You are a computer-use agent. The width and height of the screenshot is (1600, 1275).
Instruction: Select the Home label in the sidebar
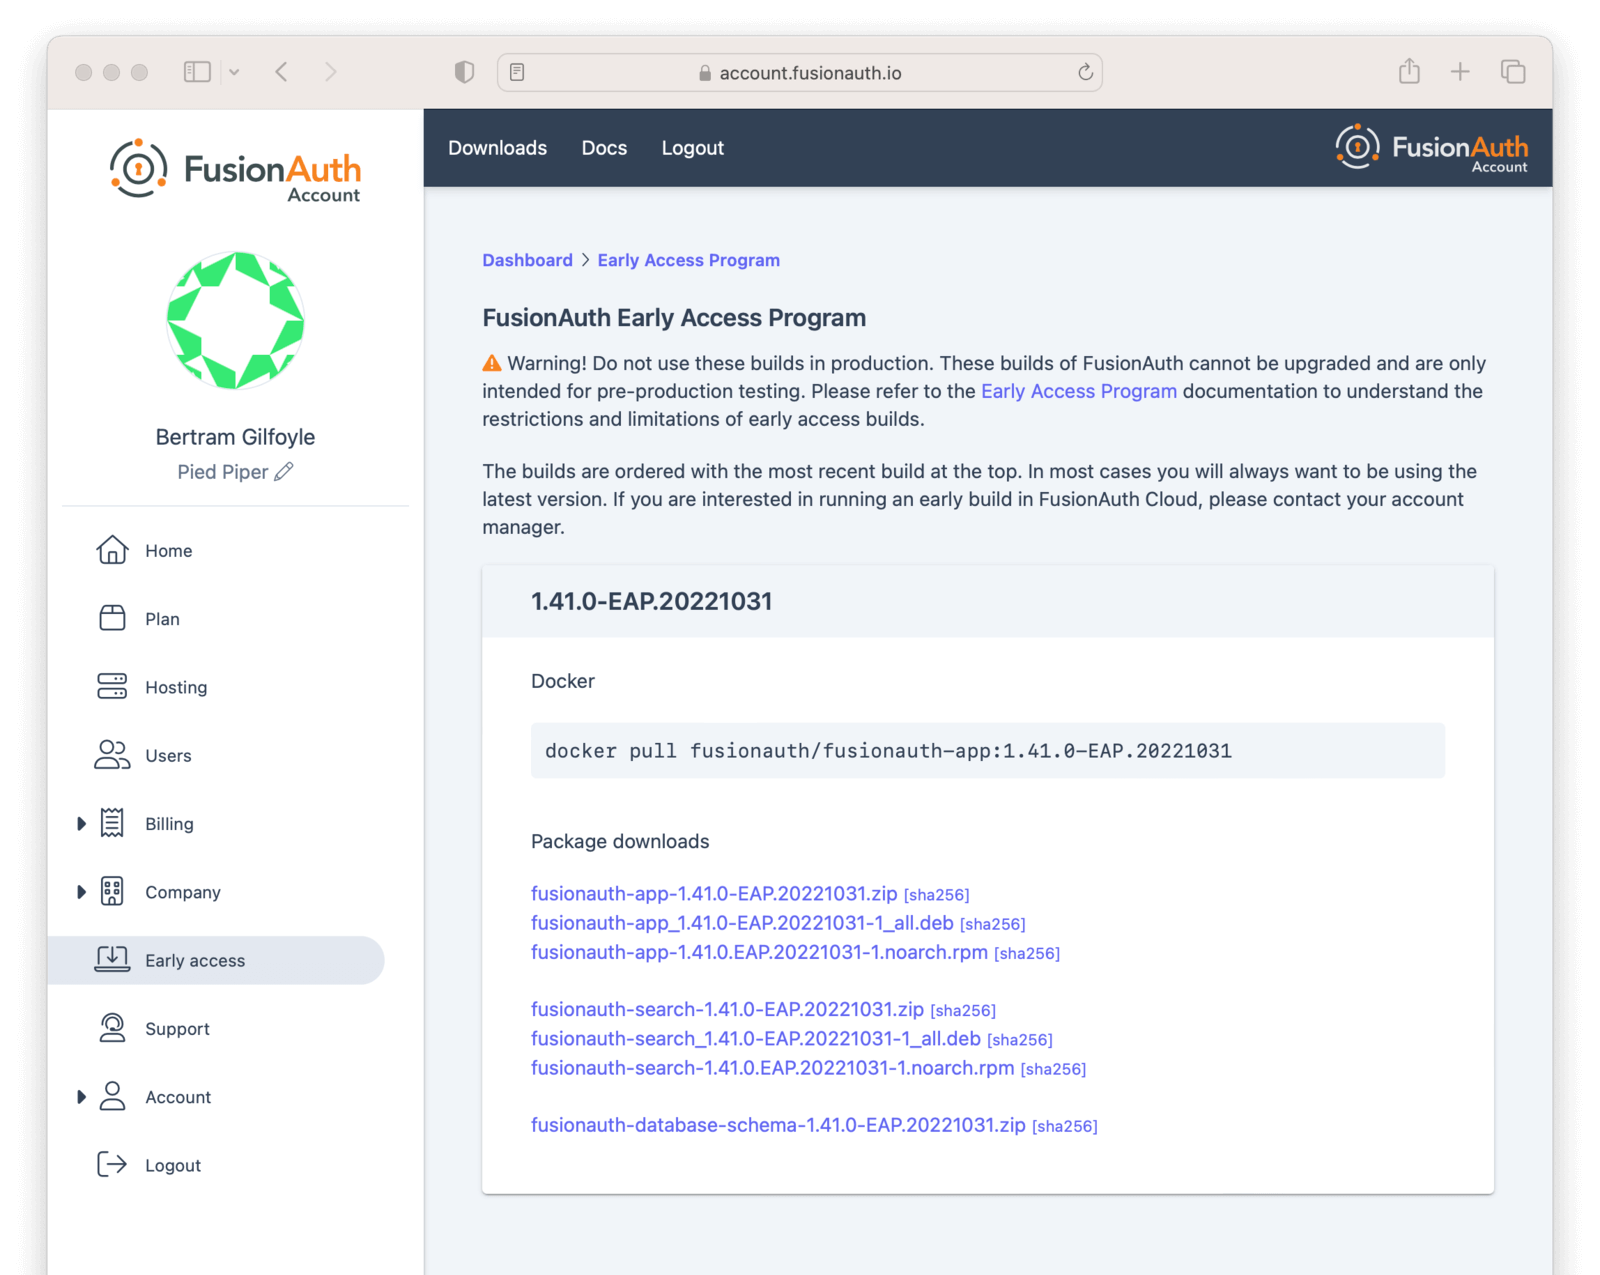168,551
